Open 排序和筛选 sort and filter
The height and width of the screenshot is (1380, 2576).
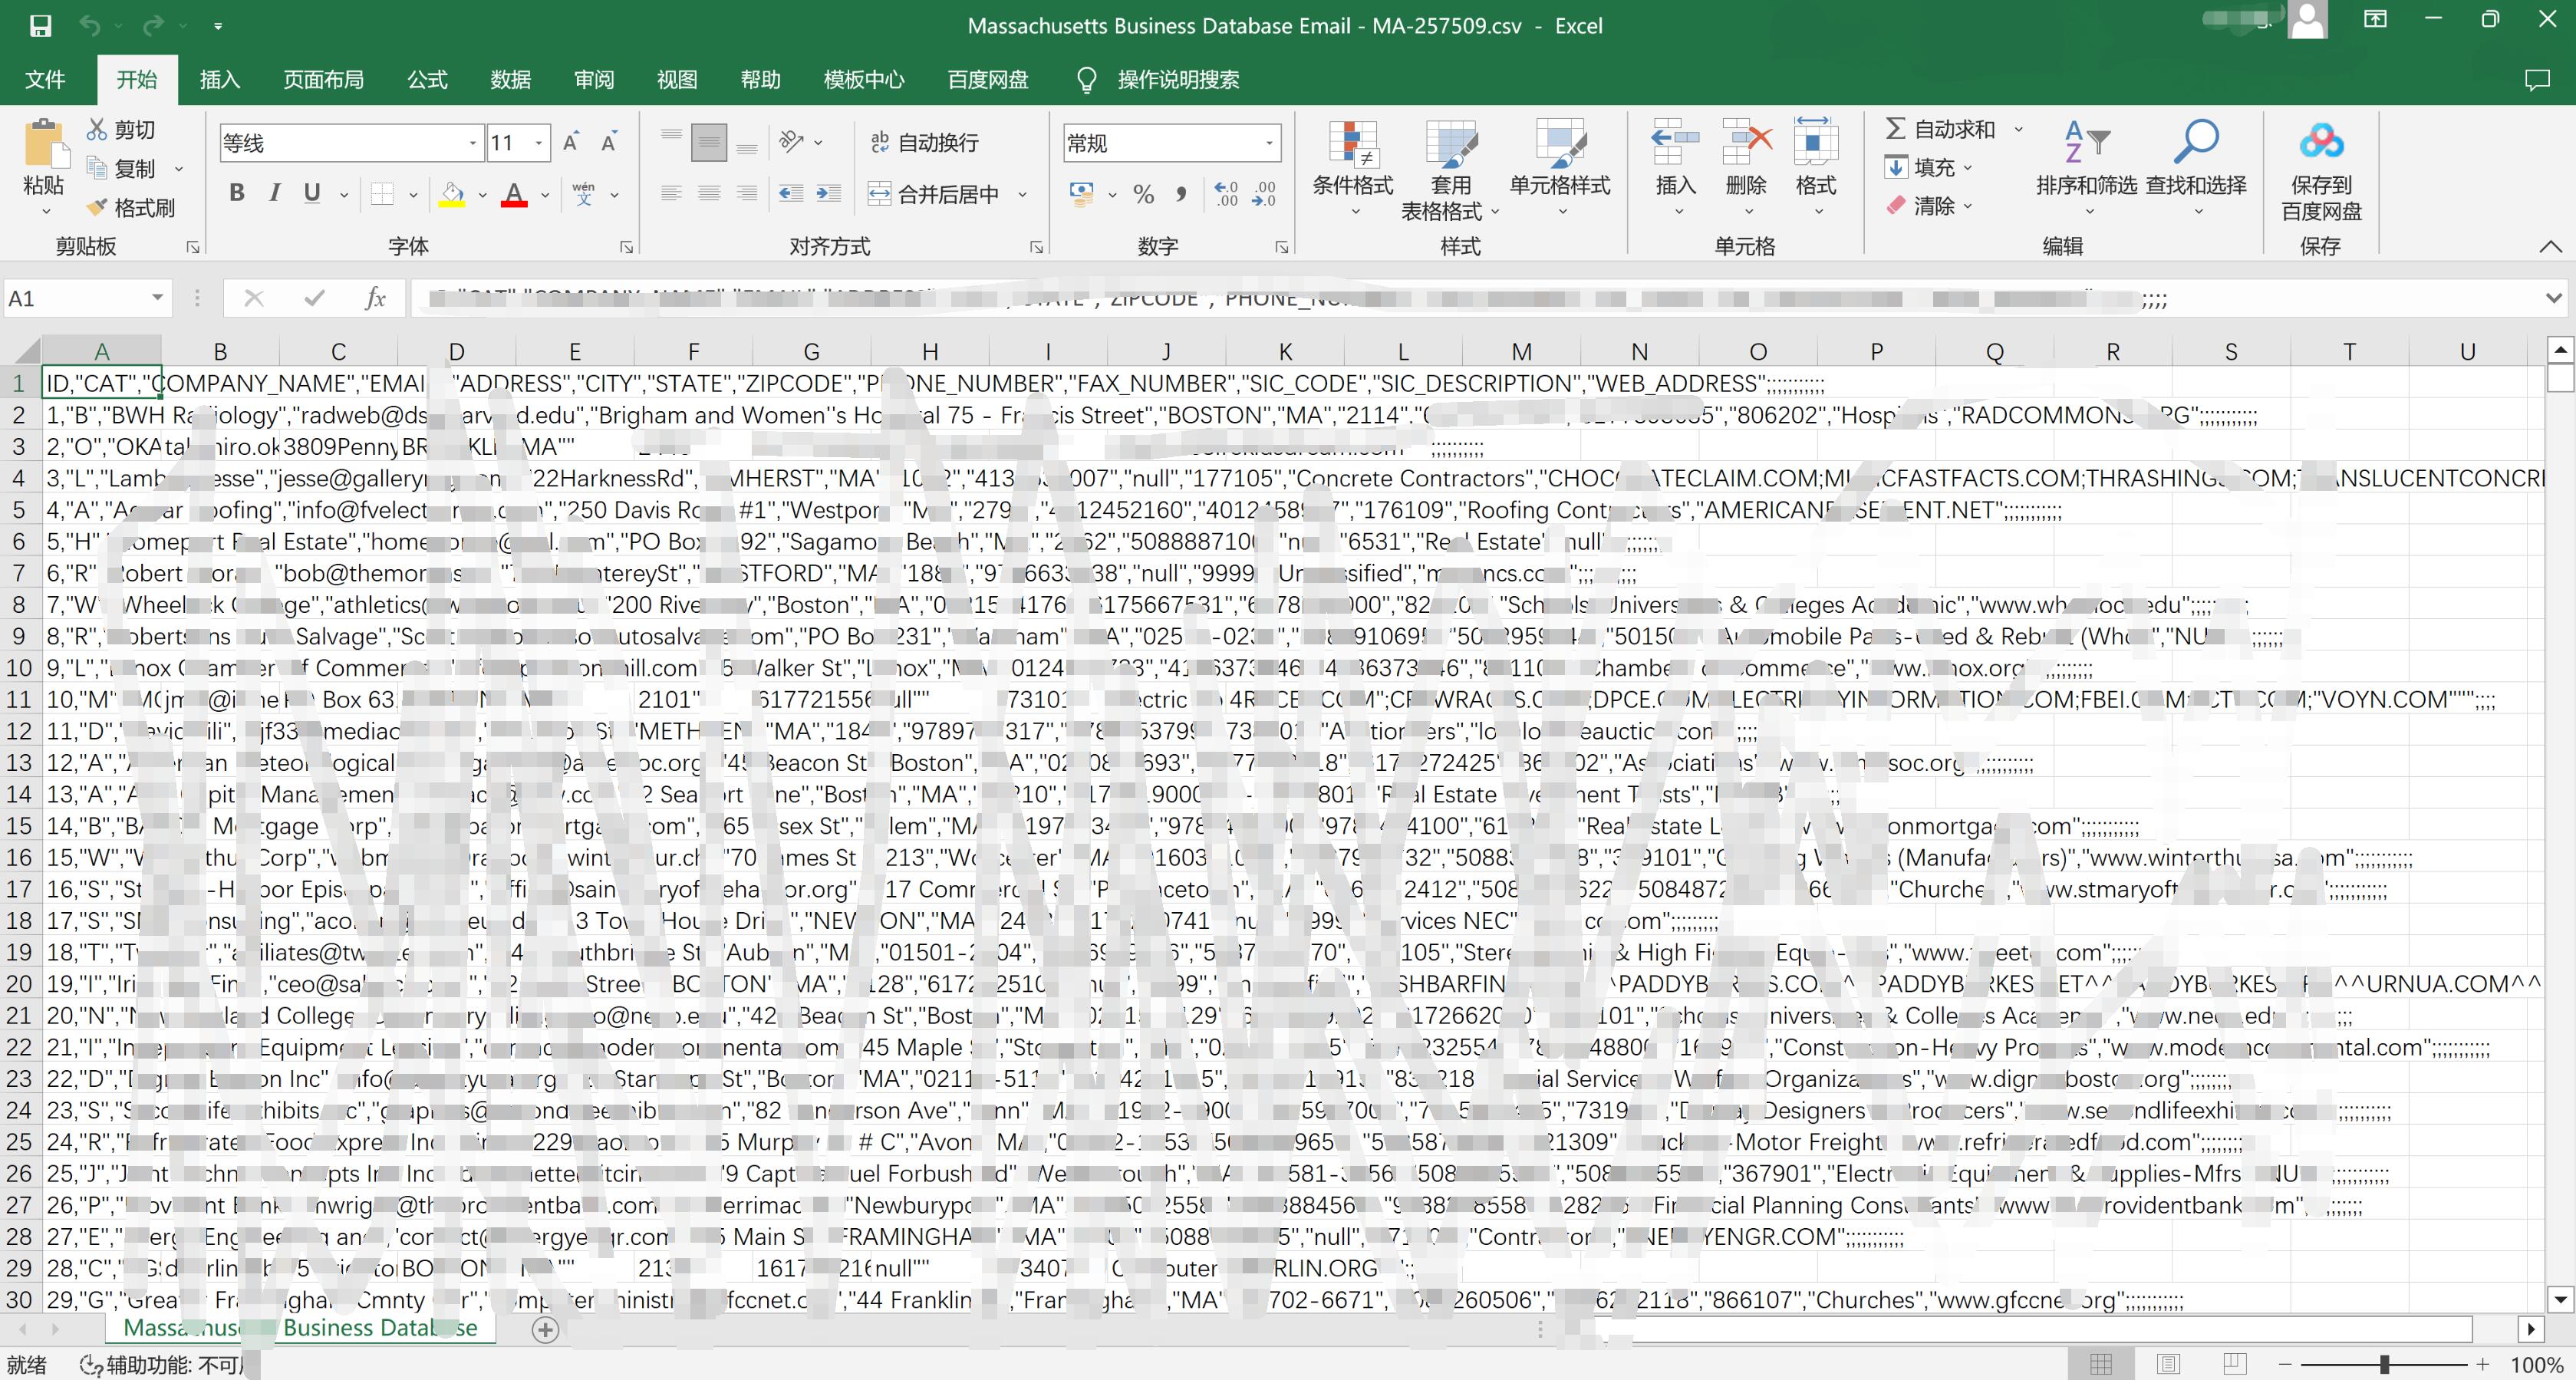(2087, 168)
